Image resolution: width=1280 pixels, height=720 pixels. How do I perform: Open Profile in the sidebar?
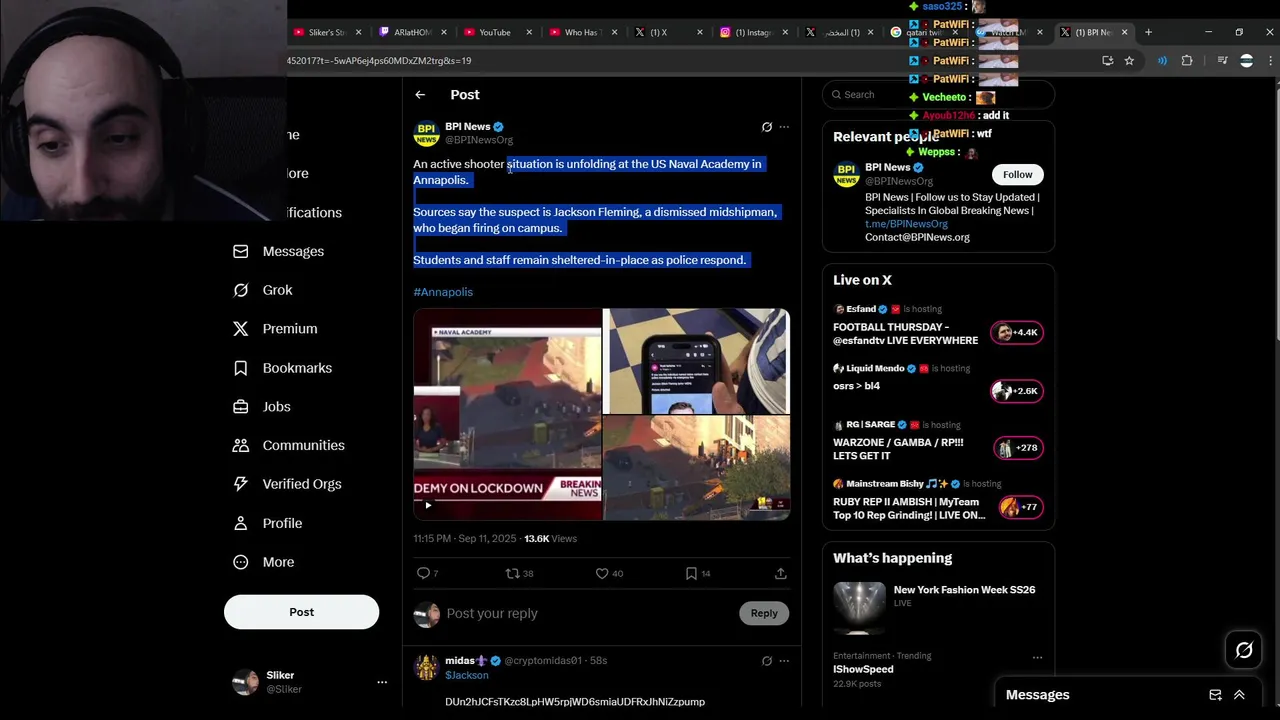(x=282, y=523)
